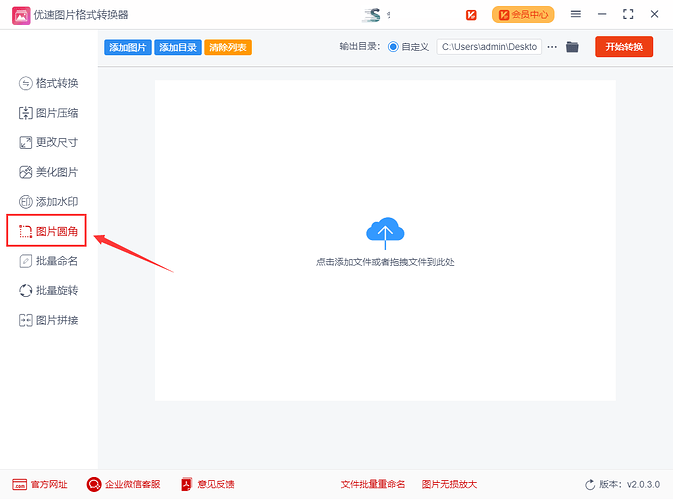Screen dimensions: 673x500
Task: Click the 官方网址 website icon
Action: [20, 485]
